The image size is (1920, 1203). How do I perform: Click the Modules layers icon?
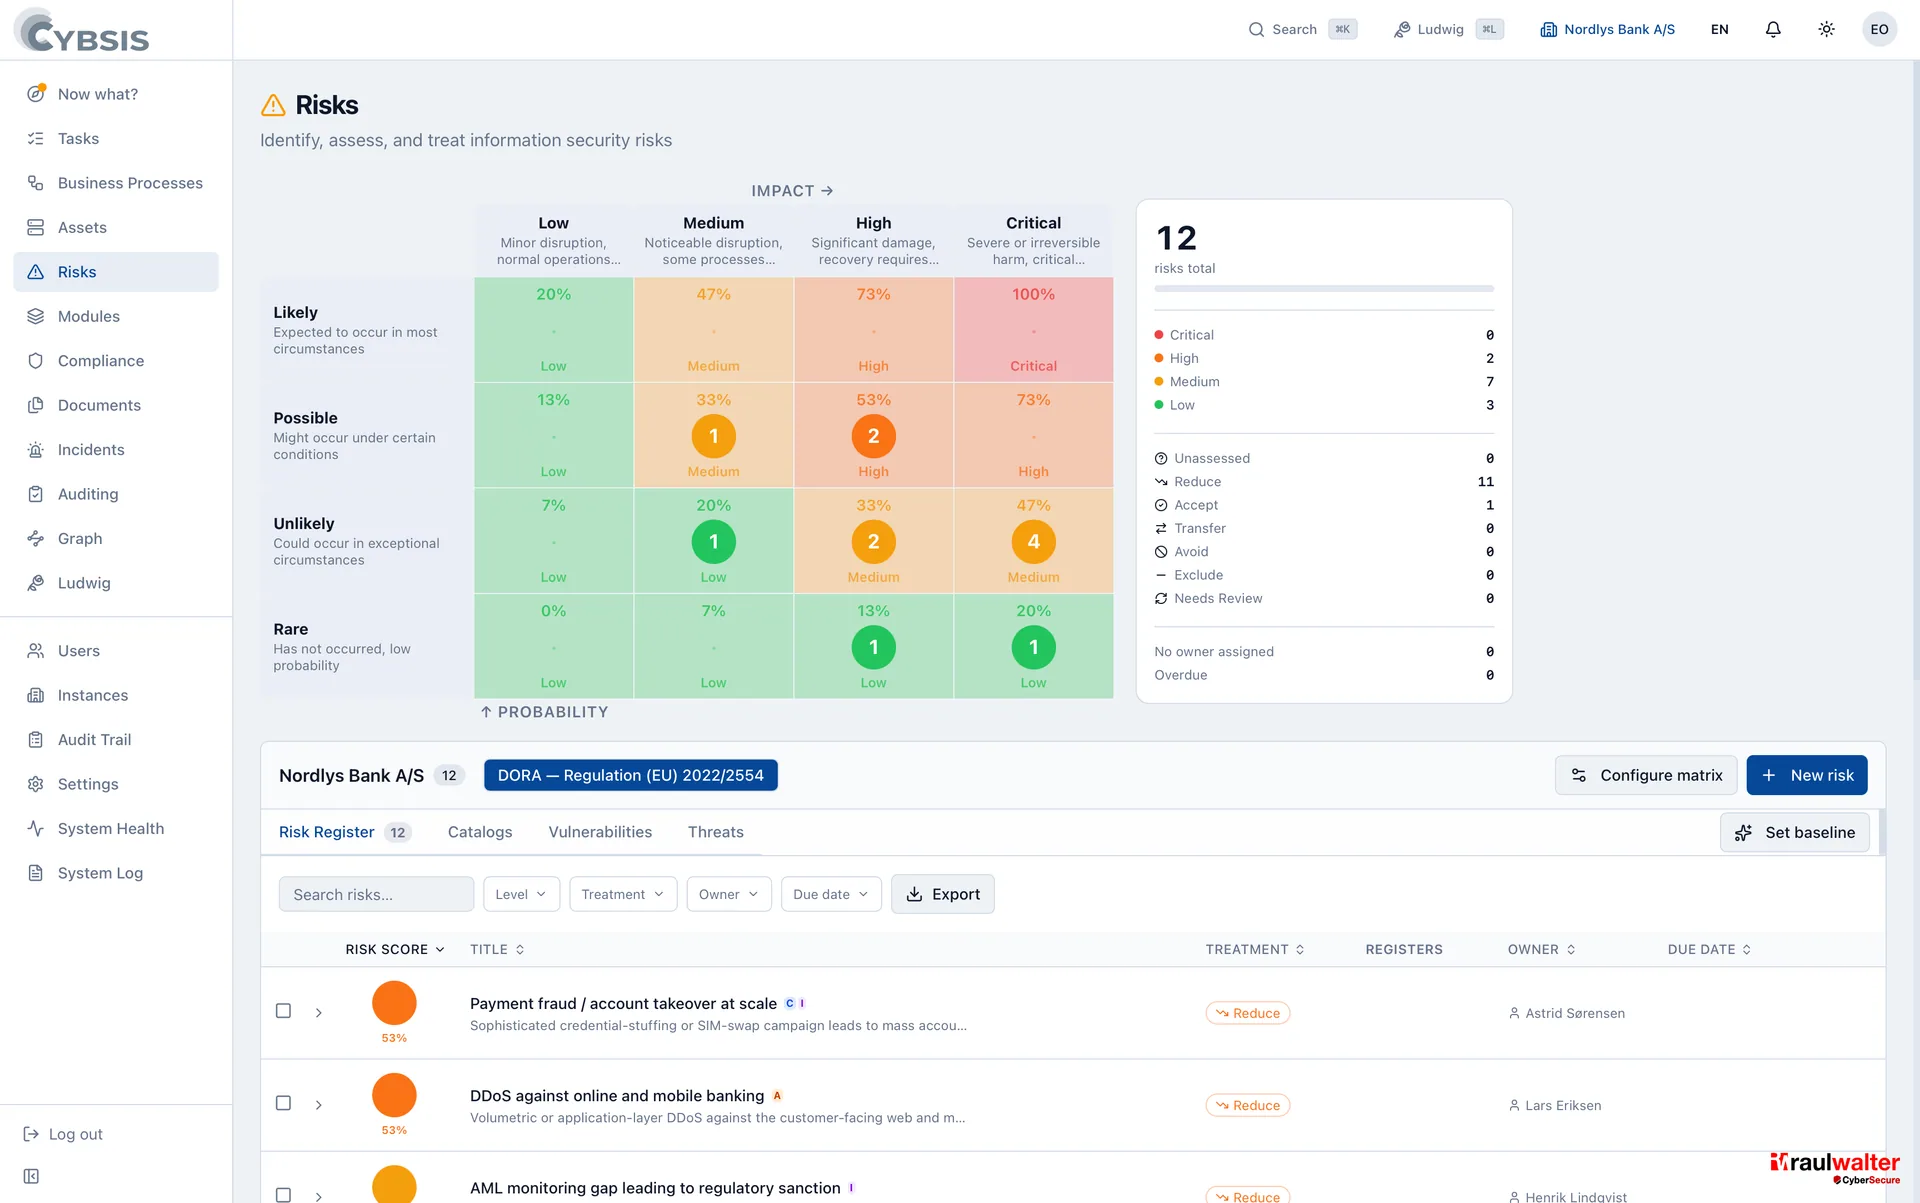(36, 316)
